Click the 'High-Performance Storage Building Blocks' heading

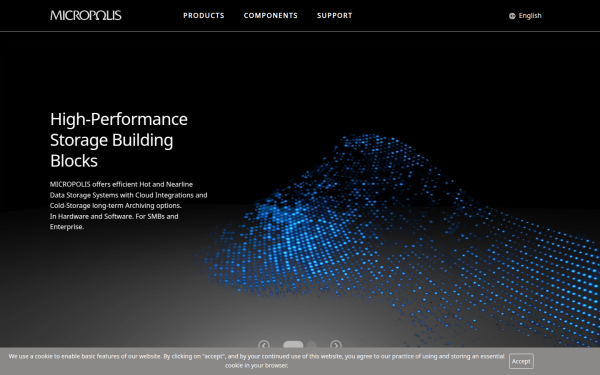tap(119, 140)
